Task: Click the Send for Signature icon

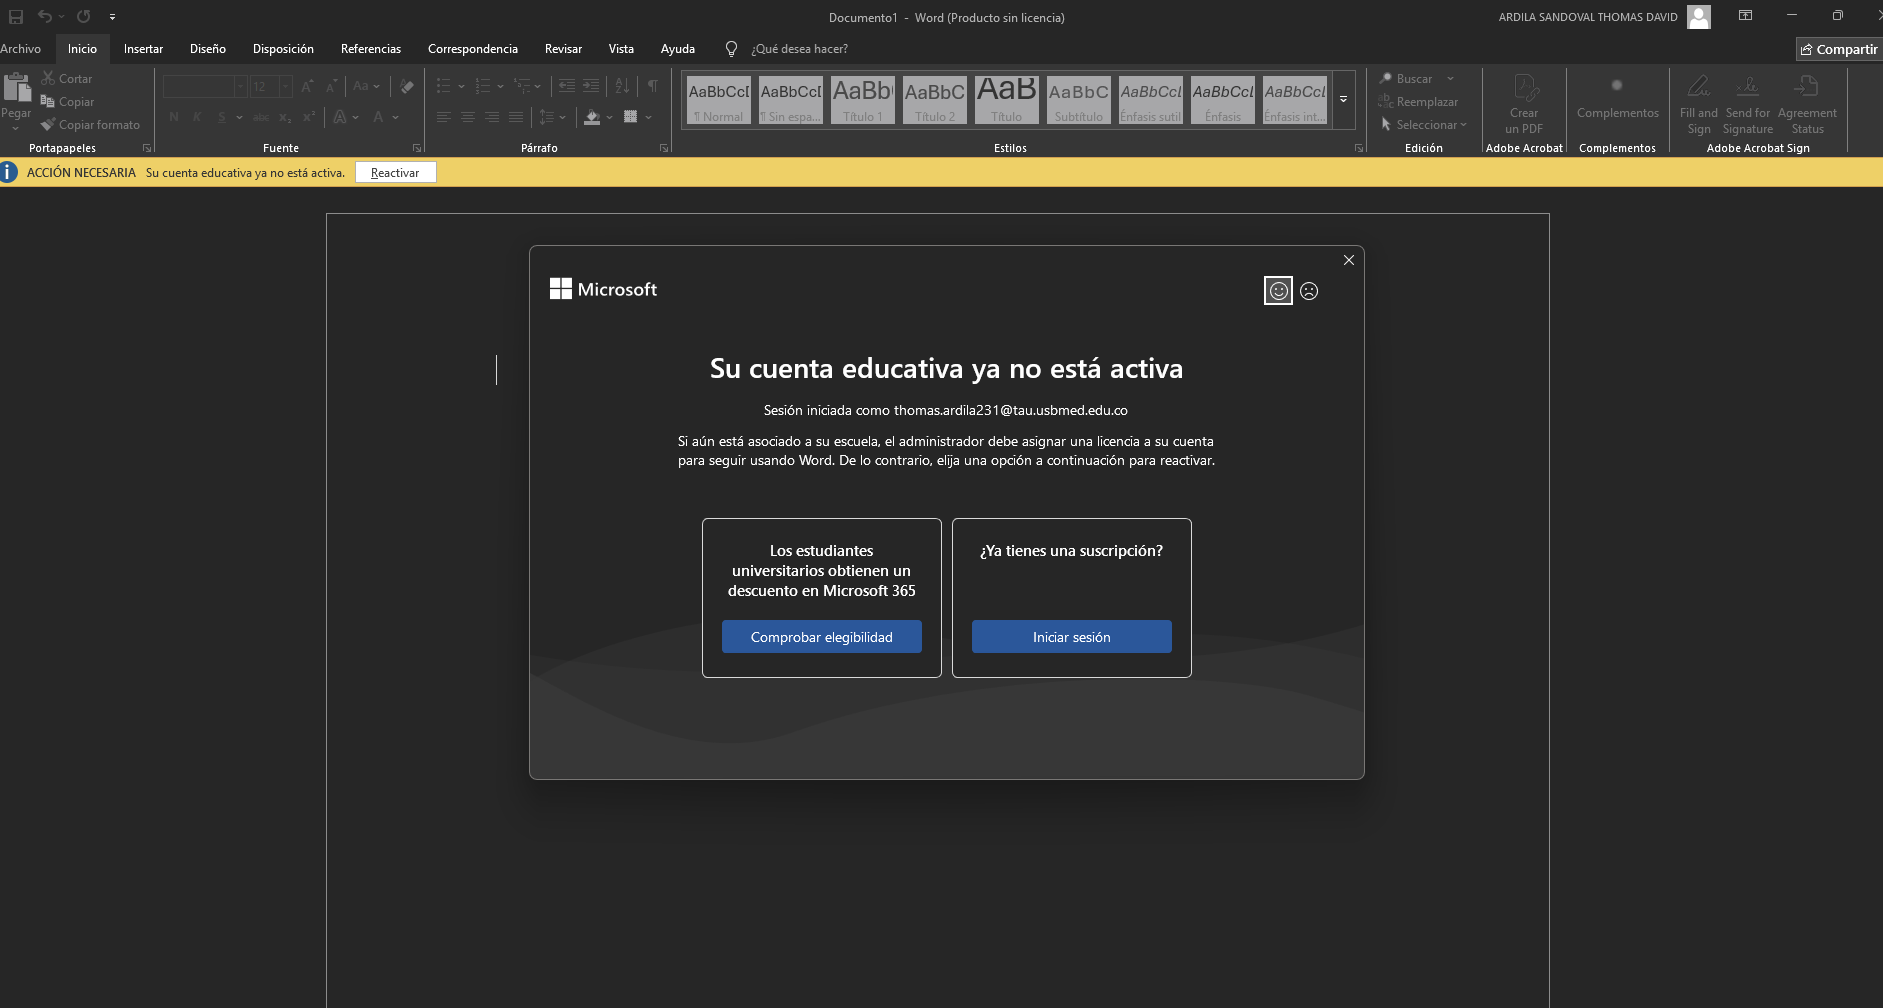Action: (x=1747, y=104)
